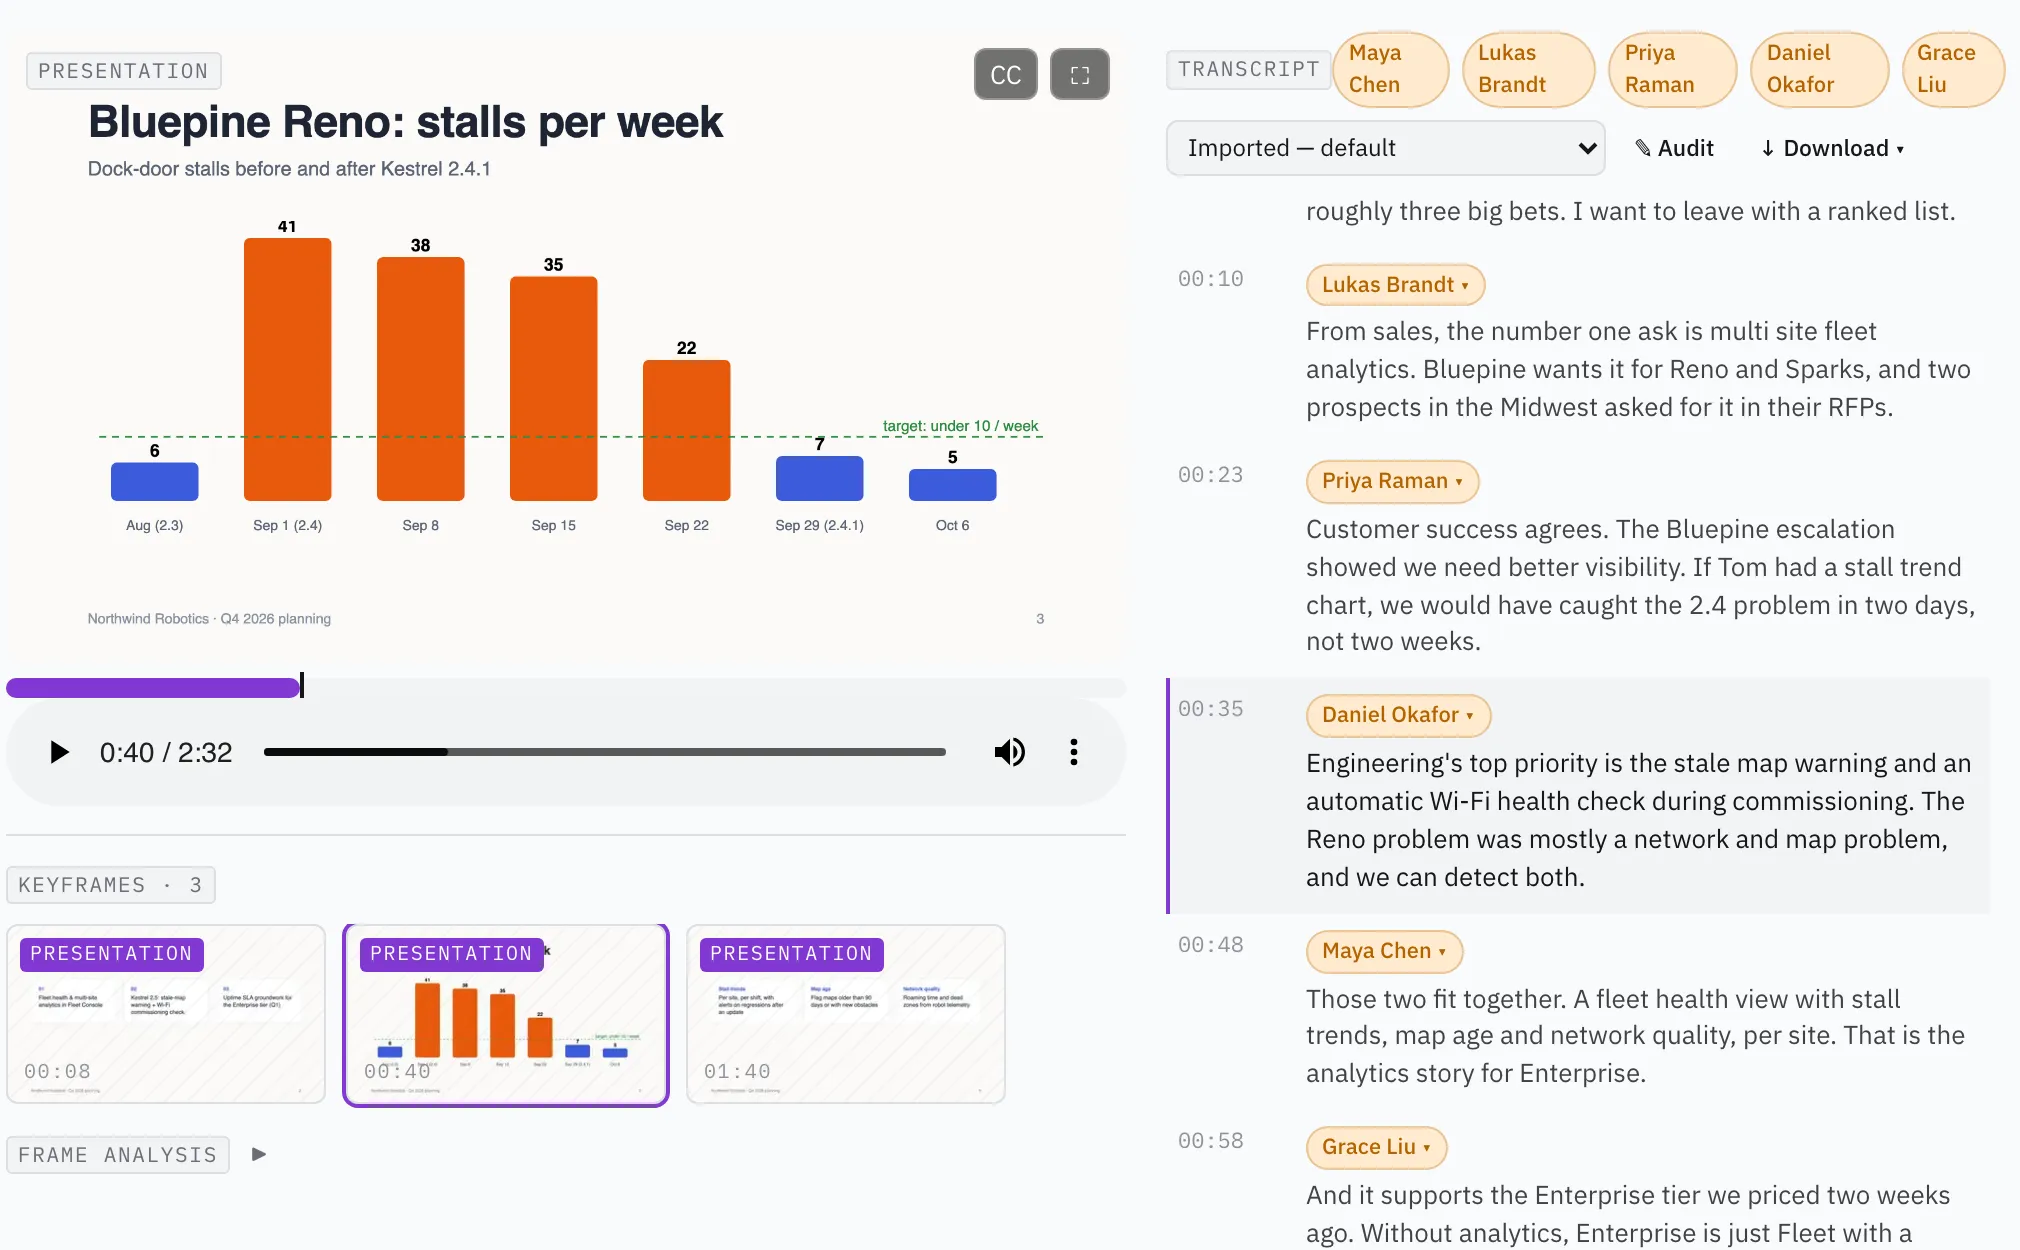Mute the audio with the speaker icon

[1009, 752]
